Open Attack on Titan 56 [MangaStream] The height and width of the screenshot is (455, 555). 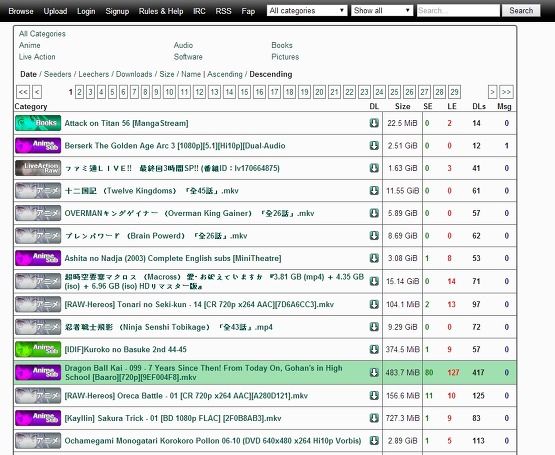click(126, 123)
